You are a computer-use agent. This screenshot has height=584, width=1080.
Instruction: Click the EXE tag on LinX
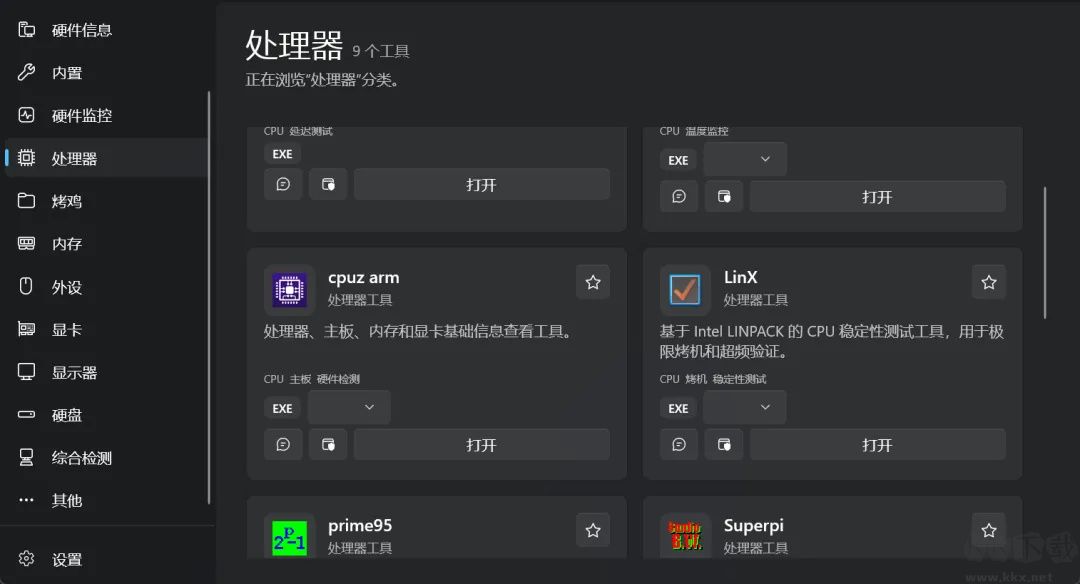678,408
